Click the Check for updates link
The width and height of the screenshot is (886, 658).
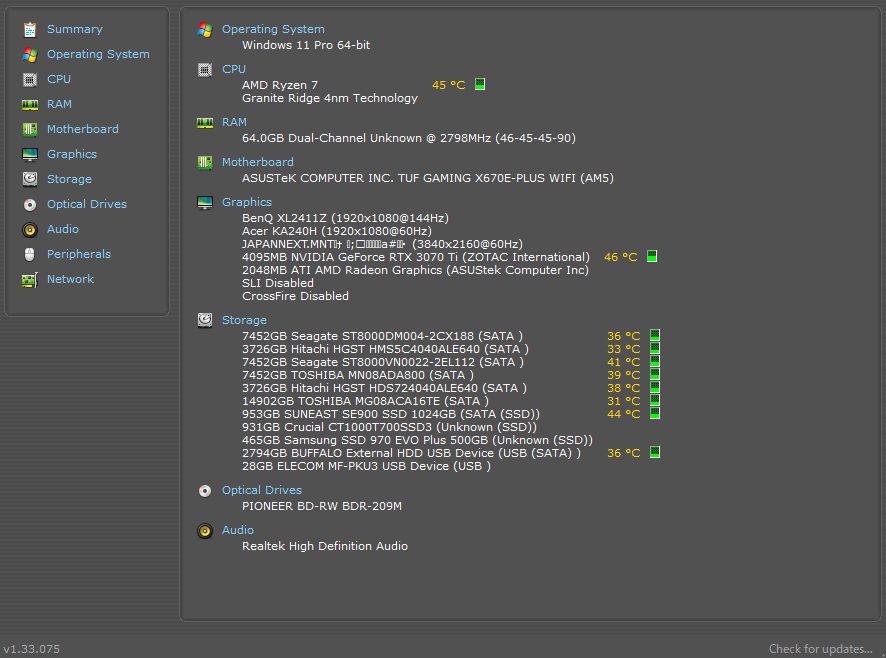click(x=821, y=649)
